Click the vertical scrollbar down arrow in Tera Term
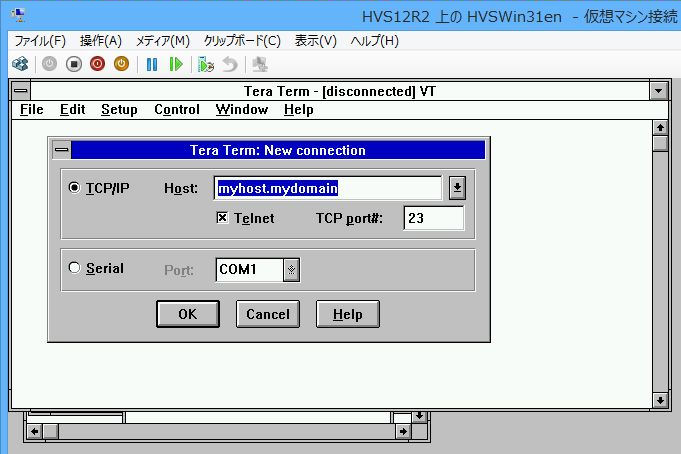681x454 pixels. pyautogui.click(x=659, y=400)
